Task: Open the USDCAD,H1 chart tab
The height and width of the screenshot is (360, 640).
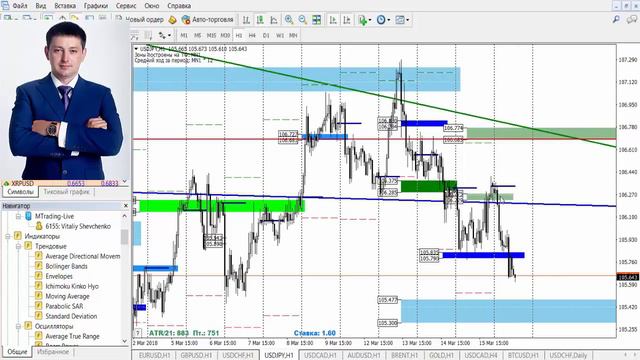Action: (320, 355)
